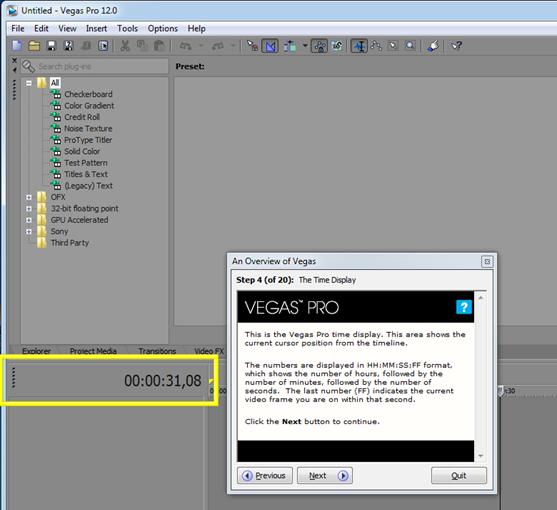
Task: Open the Edit menu
Action: [41, 28]
